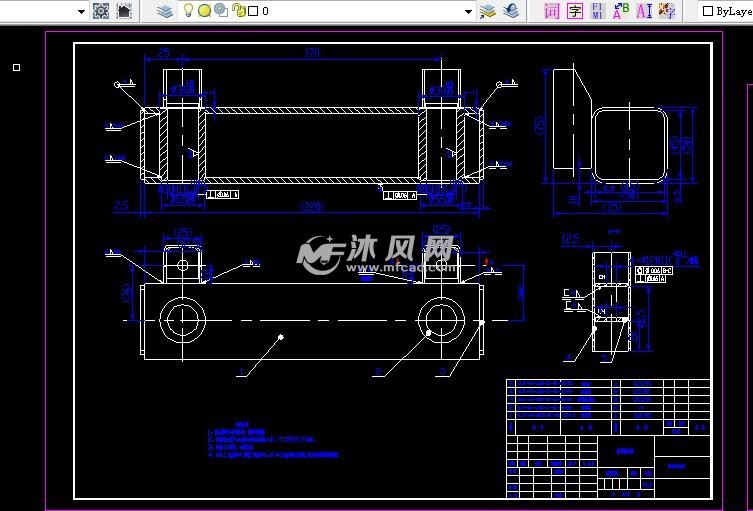The image size is (753, 511).
Task: Toggle the padlock on layer 0
Action: pyautogui.click(x=237, y=11)
